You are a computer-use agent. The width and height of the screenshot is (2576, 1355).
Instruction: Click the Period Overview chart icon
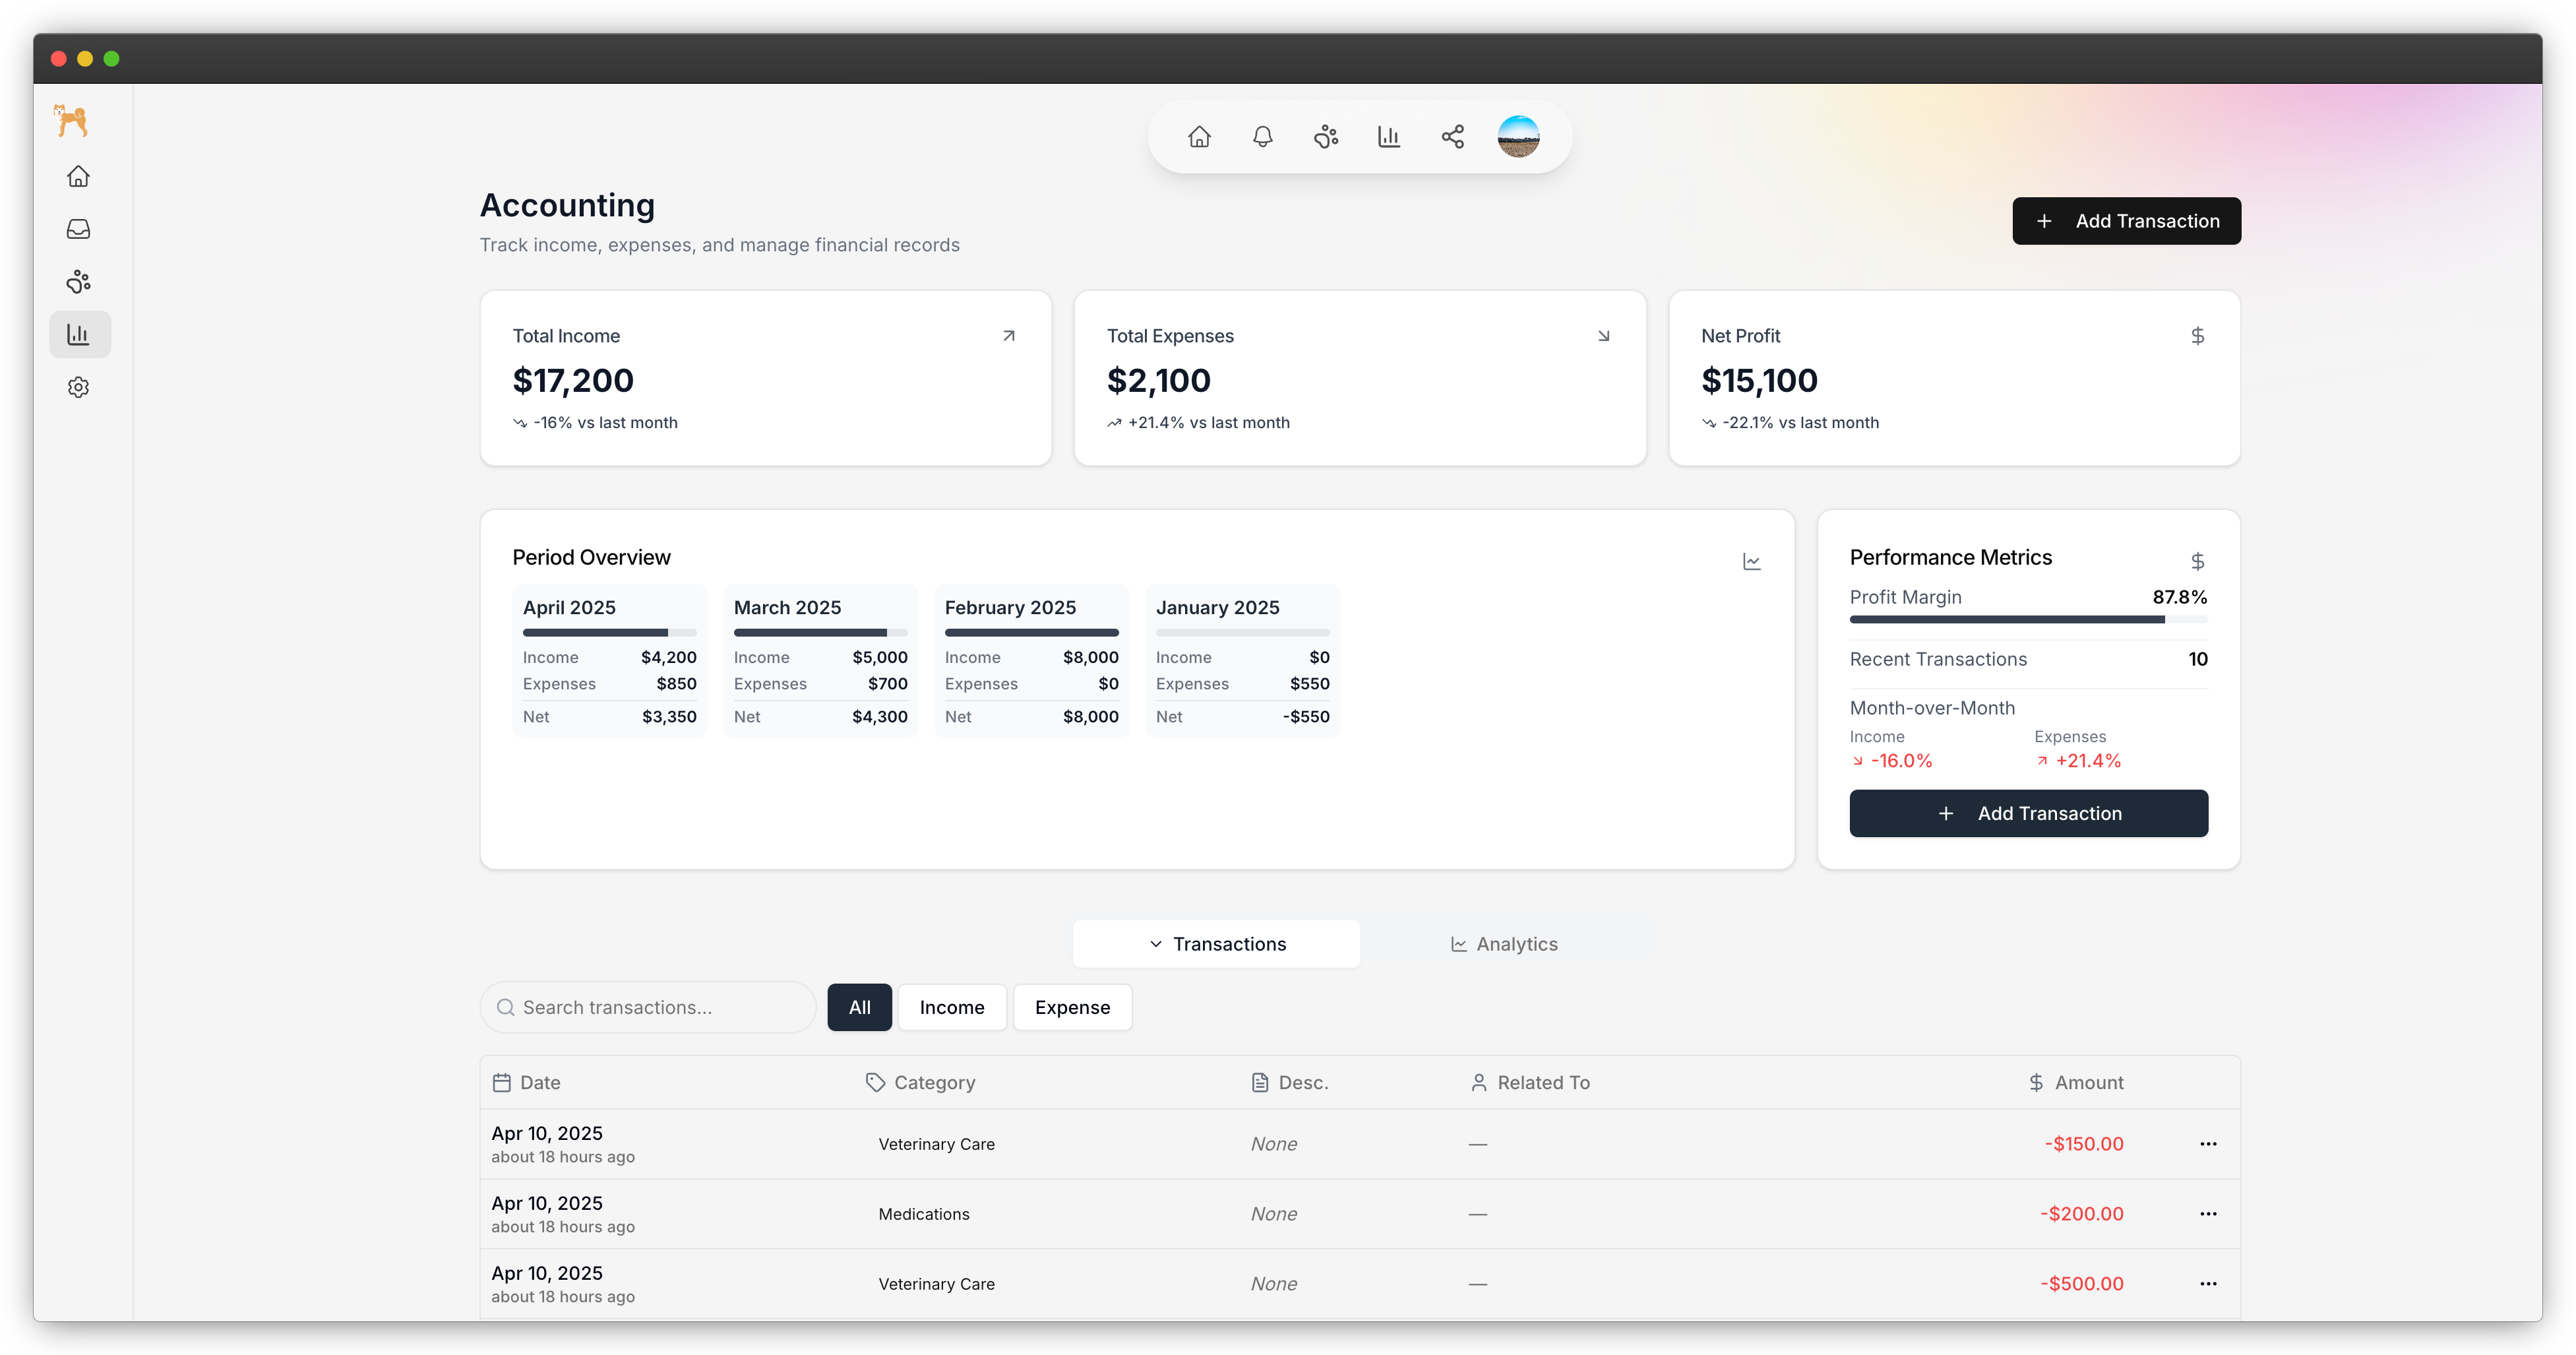(x=1751, y=562)
